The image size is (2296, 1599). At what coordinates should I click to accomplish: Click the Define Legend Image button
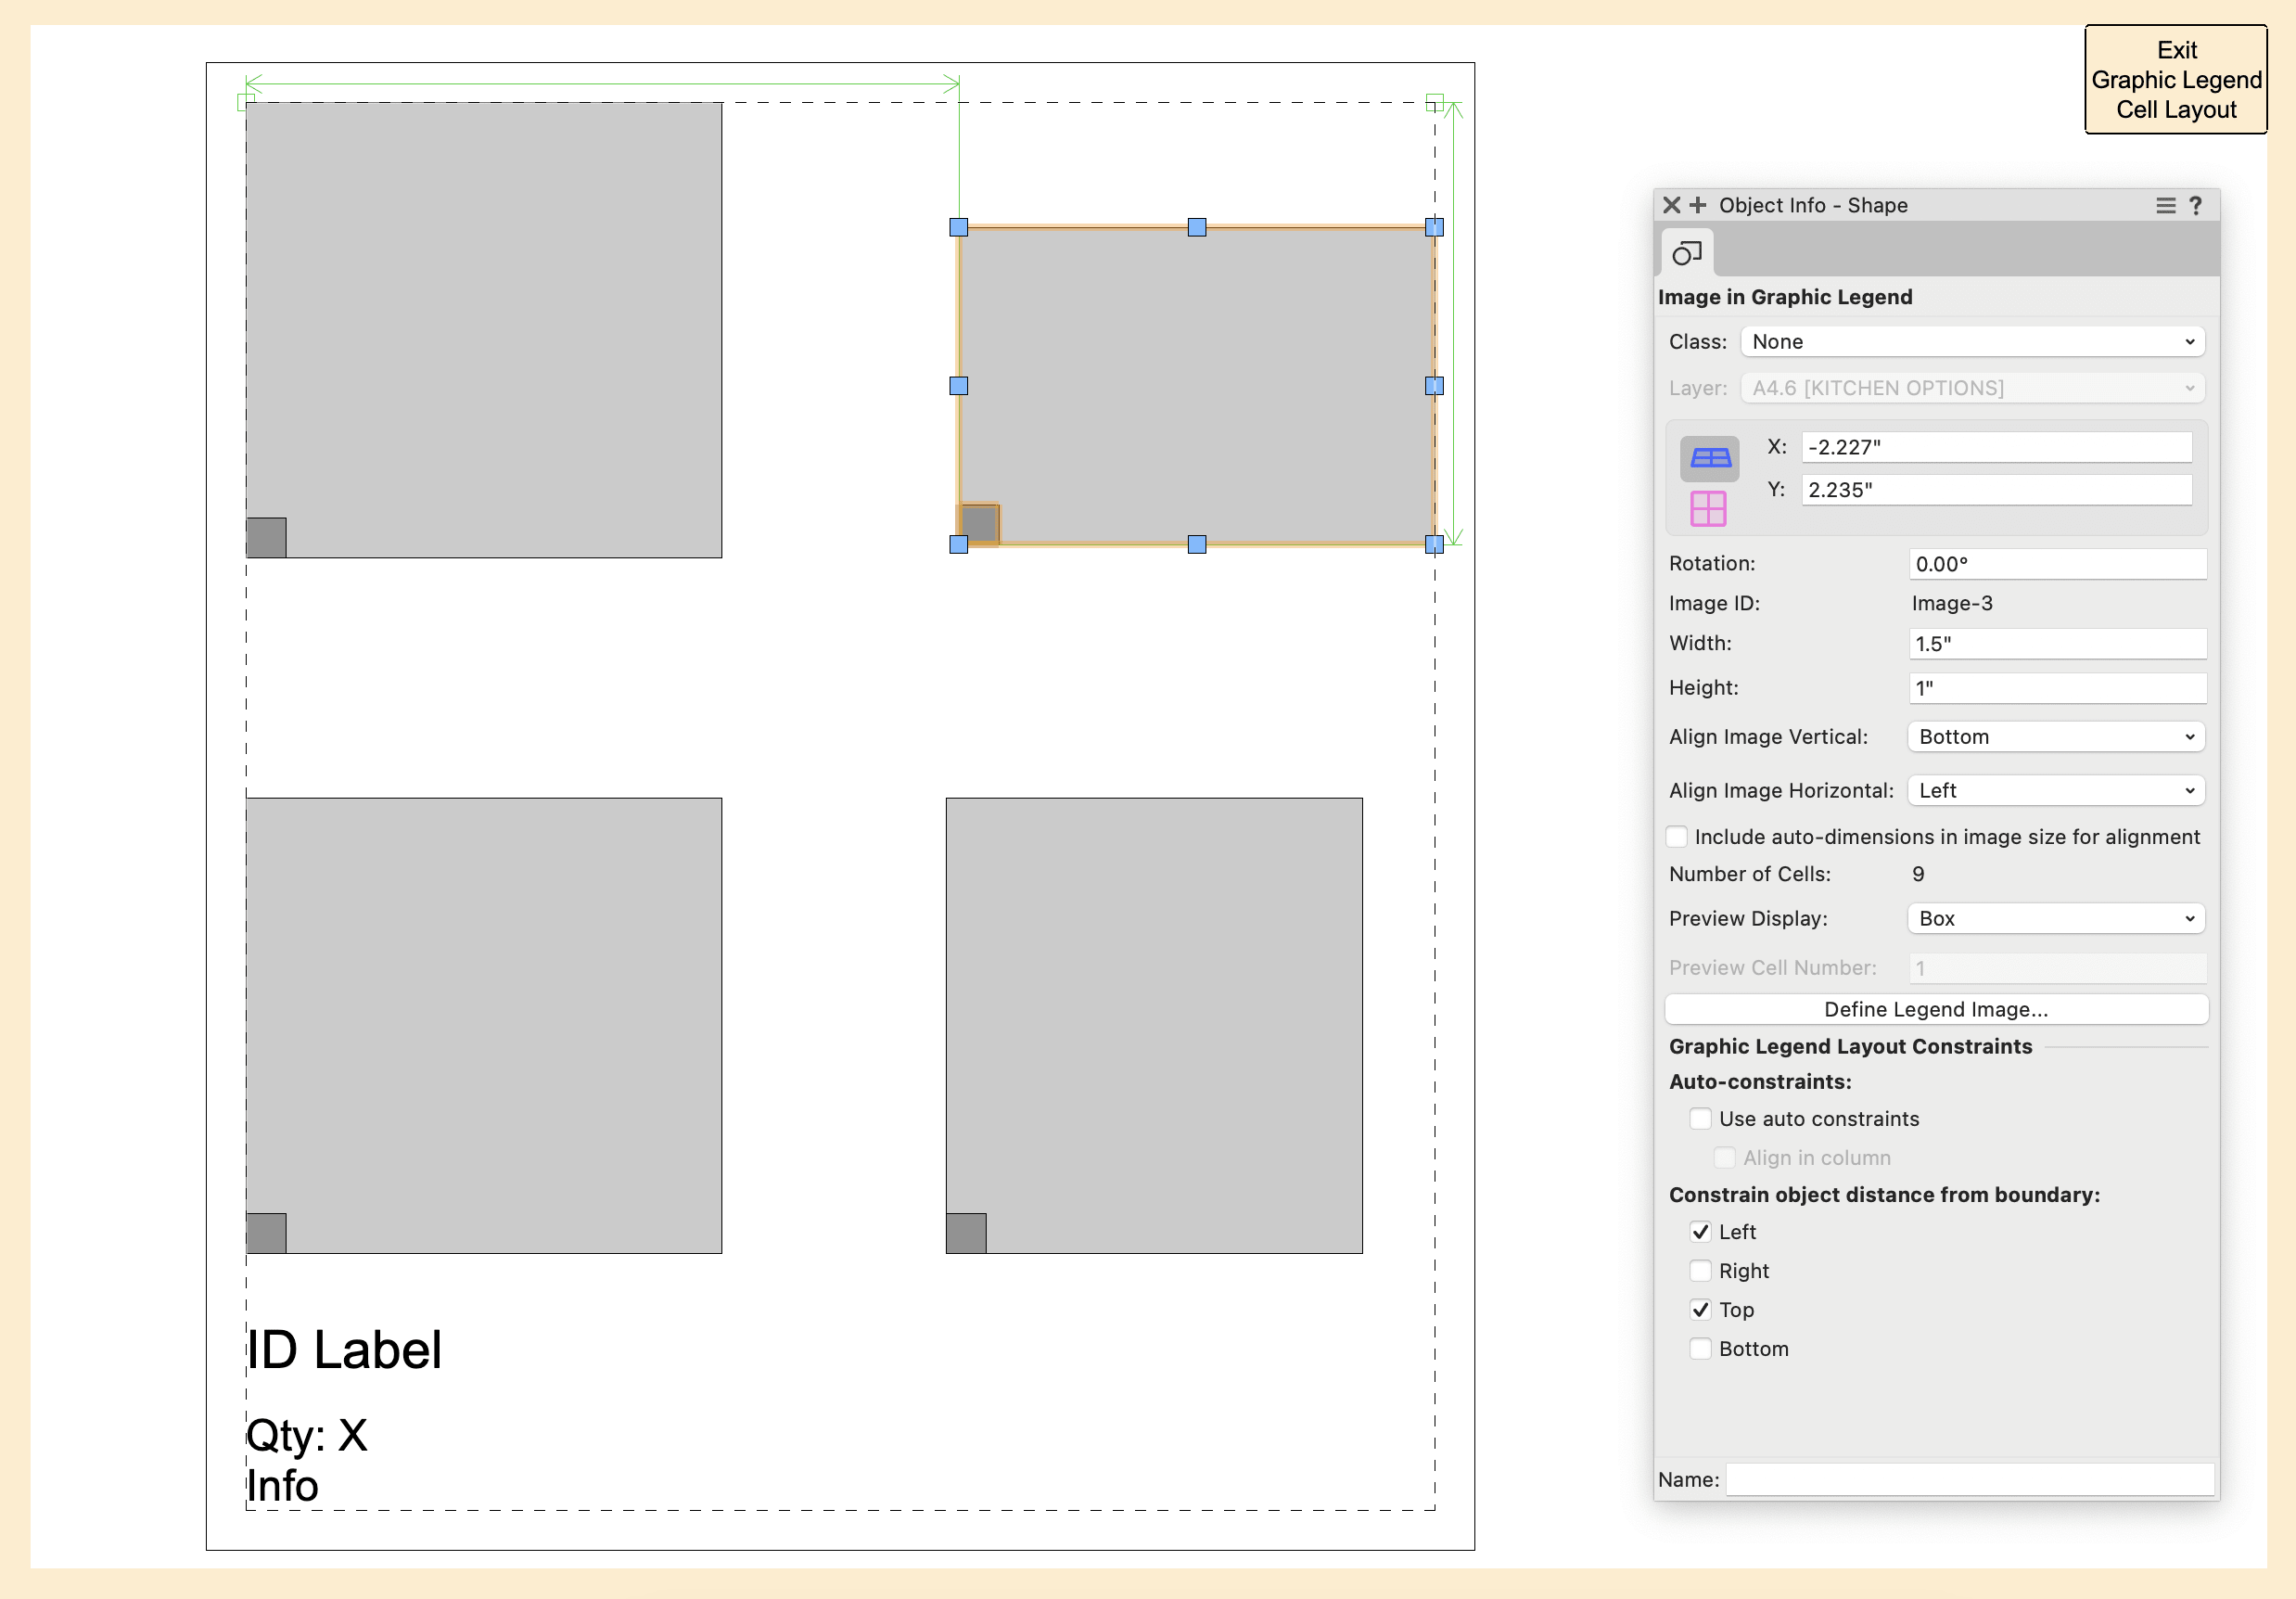pyautogui.click(x=1936, y=1010)
